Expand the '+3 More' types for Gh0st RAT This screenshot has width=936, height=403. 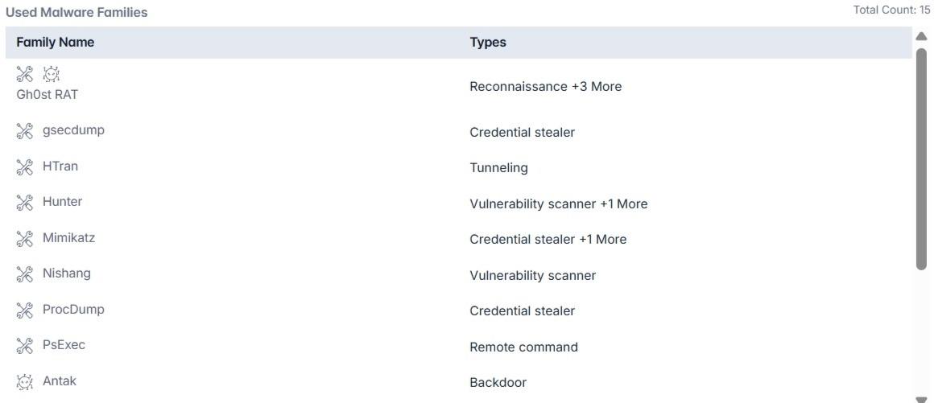tap(594, 86)
